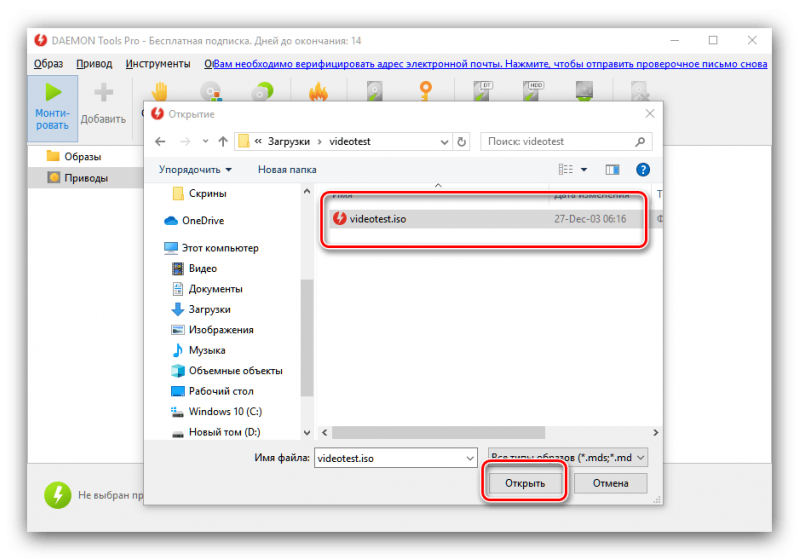Go back with the dialog's left arrow
This screenshot has height=560, width=800.
pyautogui.click(x=160, y=141)
